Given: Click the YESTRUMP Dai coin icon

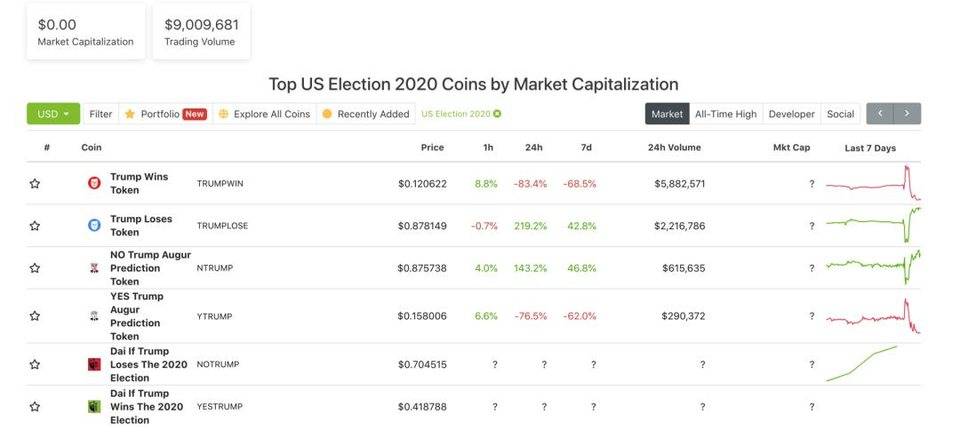Looking at the screenshot, I should coord(94,407).
